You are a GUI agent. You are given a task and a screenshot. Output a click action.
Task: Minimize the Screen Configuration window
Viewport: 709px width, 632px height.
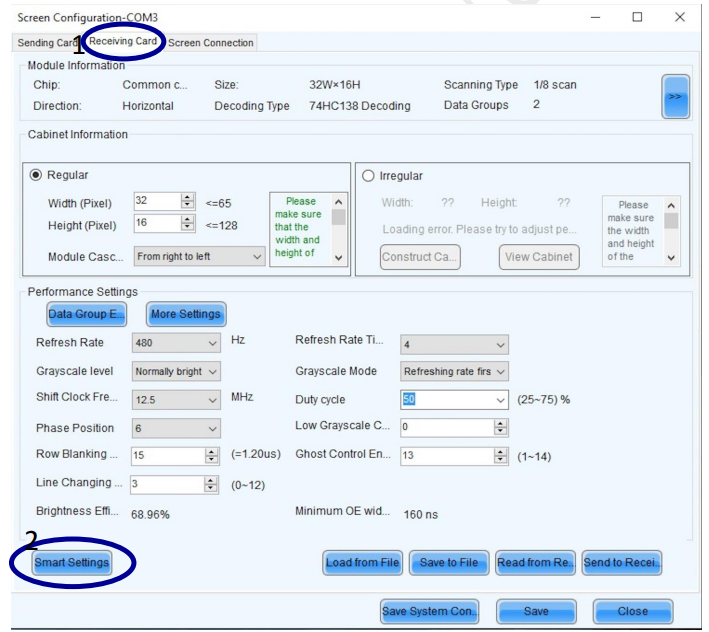[596, 17]
